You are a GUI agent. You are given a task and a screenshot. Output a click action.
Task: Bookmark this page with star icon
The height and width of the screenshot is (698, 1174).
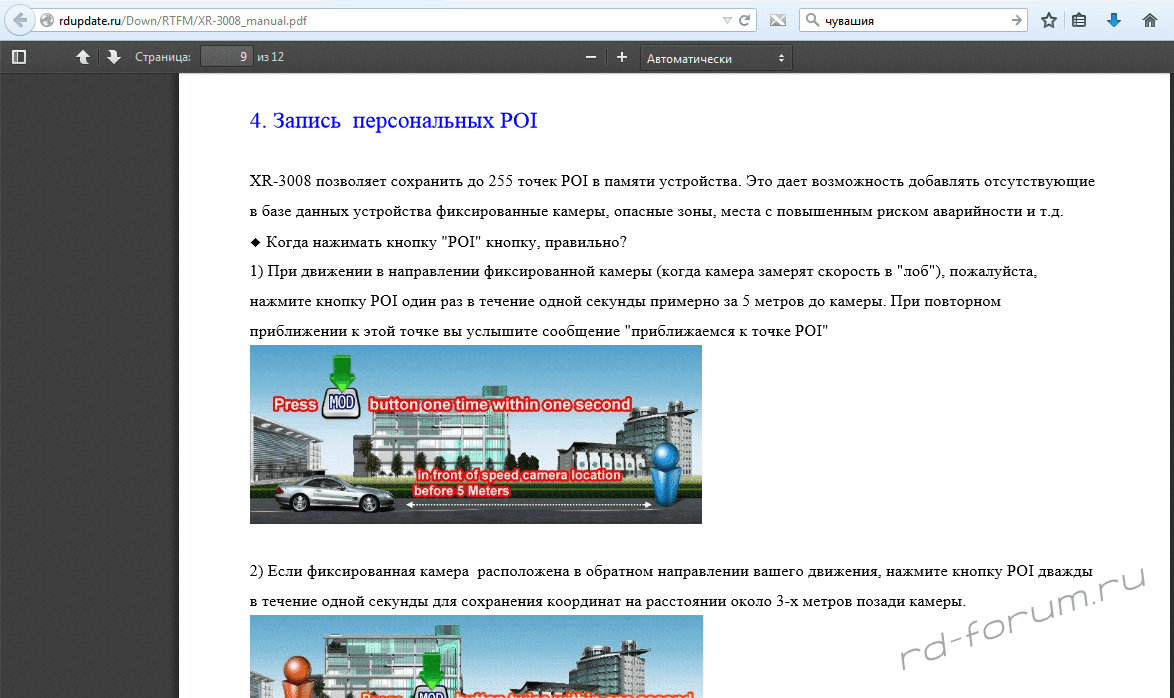pyautogui.click(x=1049, y=20)
